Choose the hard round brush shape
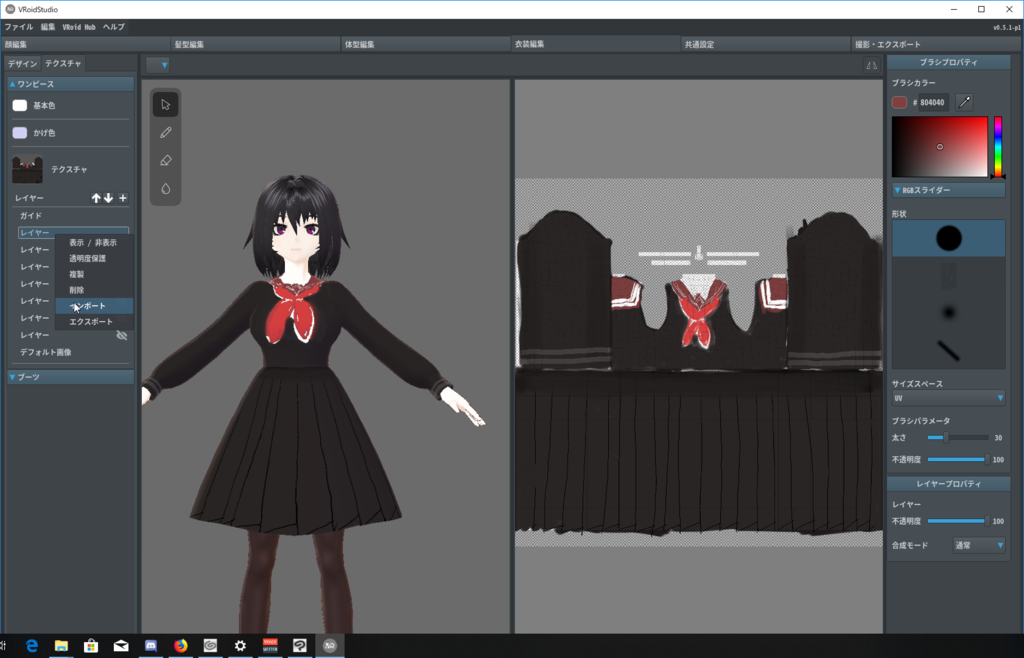This screenshot has height=658, width=1024. pos(948,238)
